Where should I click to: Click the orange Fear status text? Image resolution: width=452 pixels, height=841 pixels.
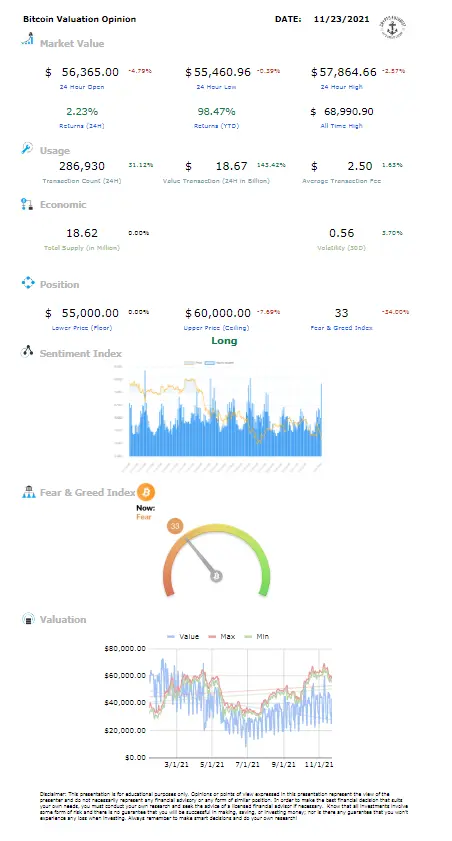tap(144, 517)
